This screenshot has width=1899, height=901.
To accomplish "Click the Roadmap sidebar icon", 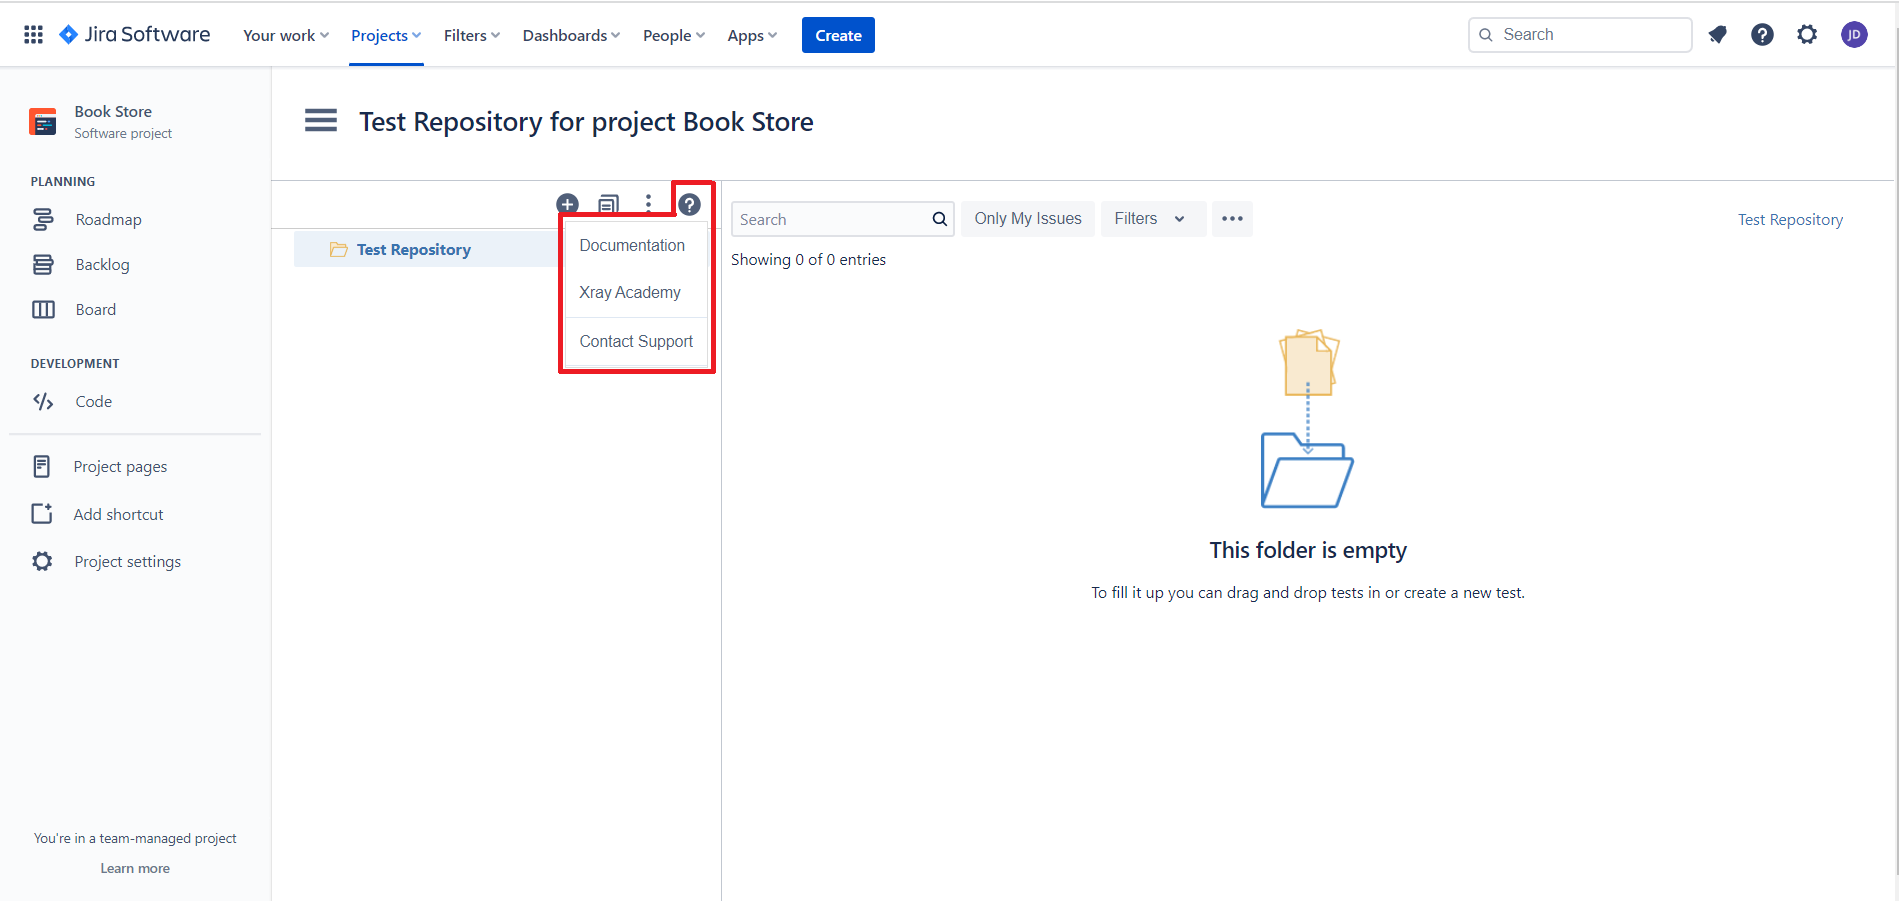I will click(x=43, y=219).
